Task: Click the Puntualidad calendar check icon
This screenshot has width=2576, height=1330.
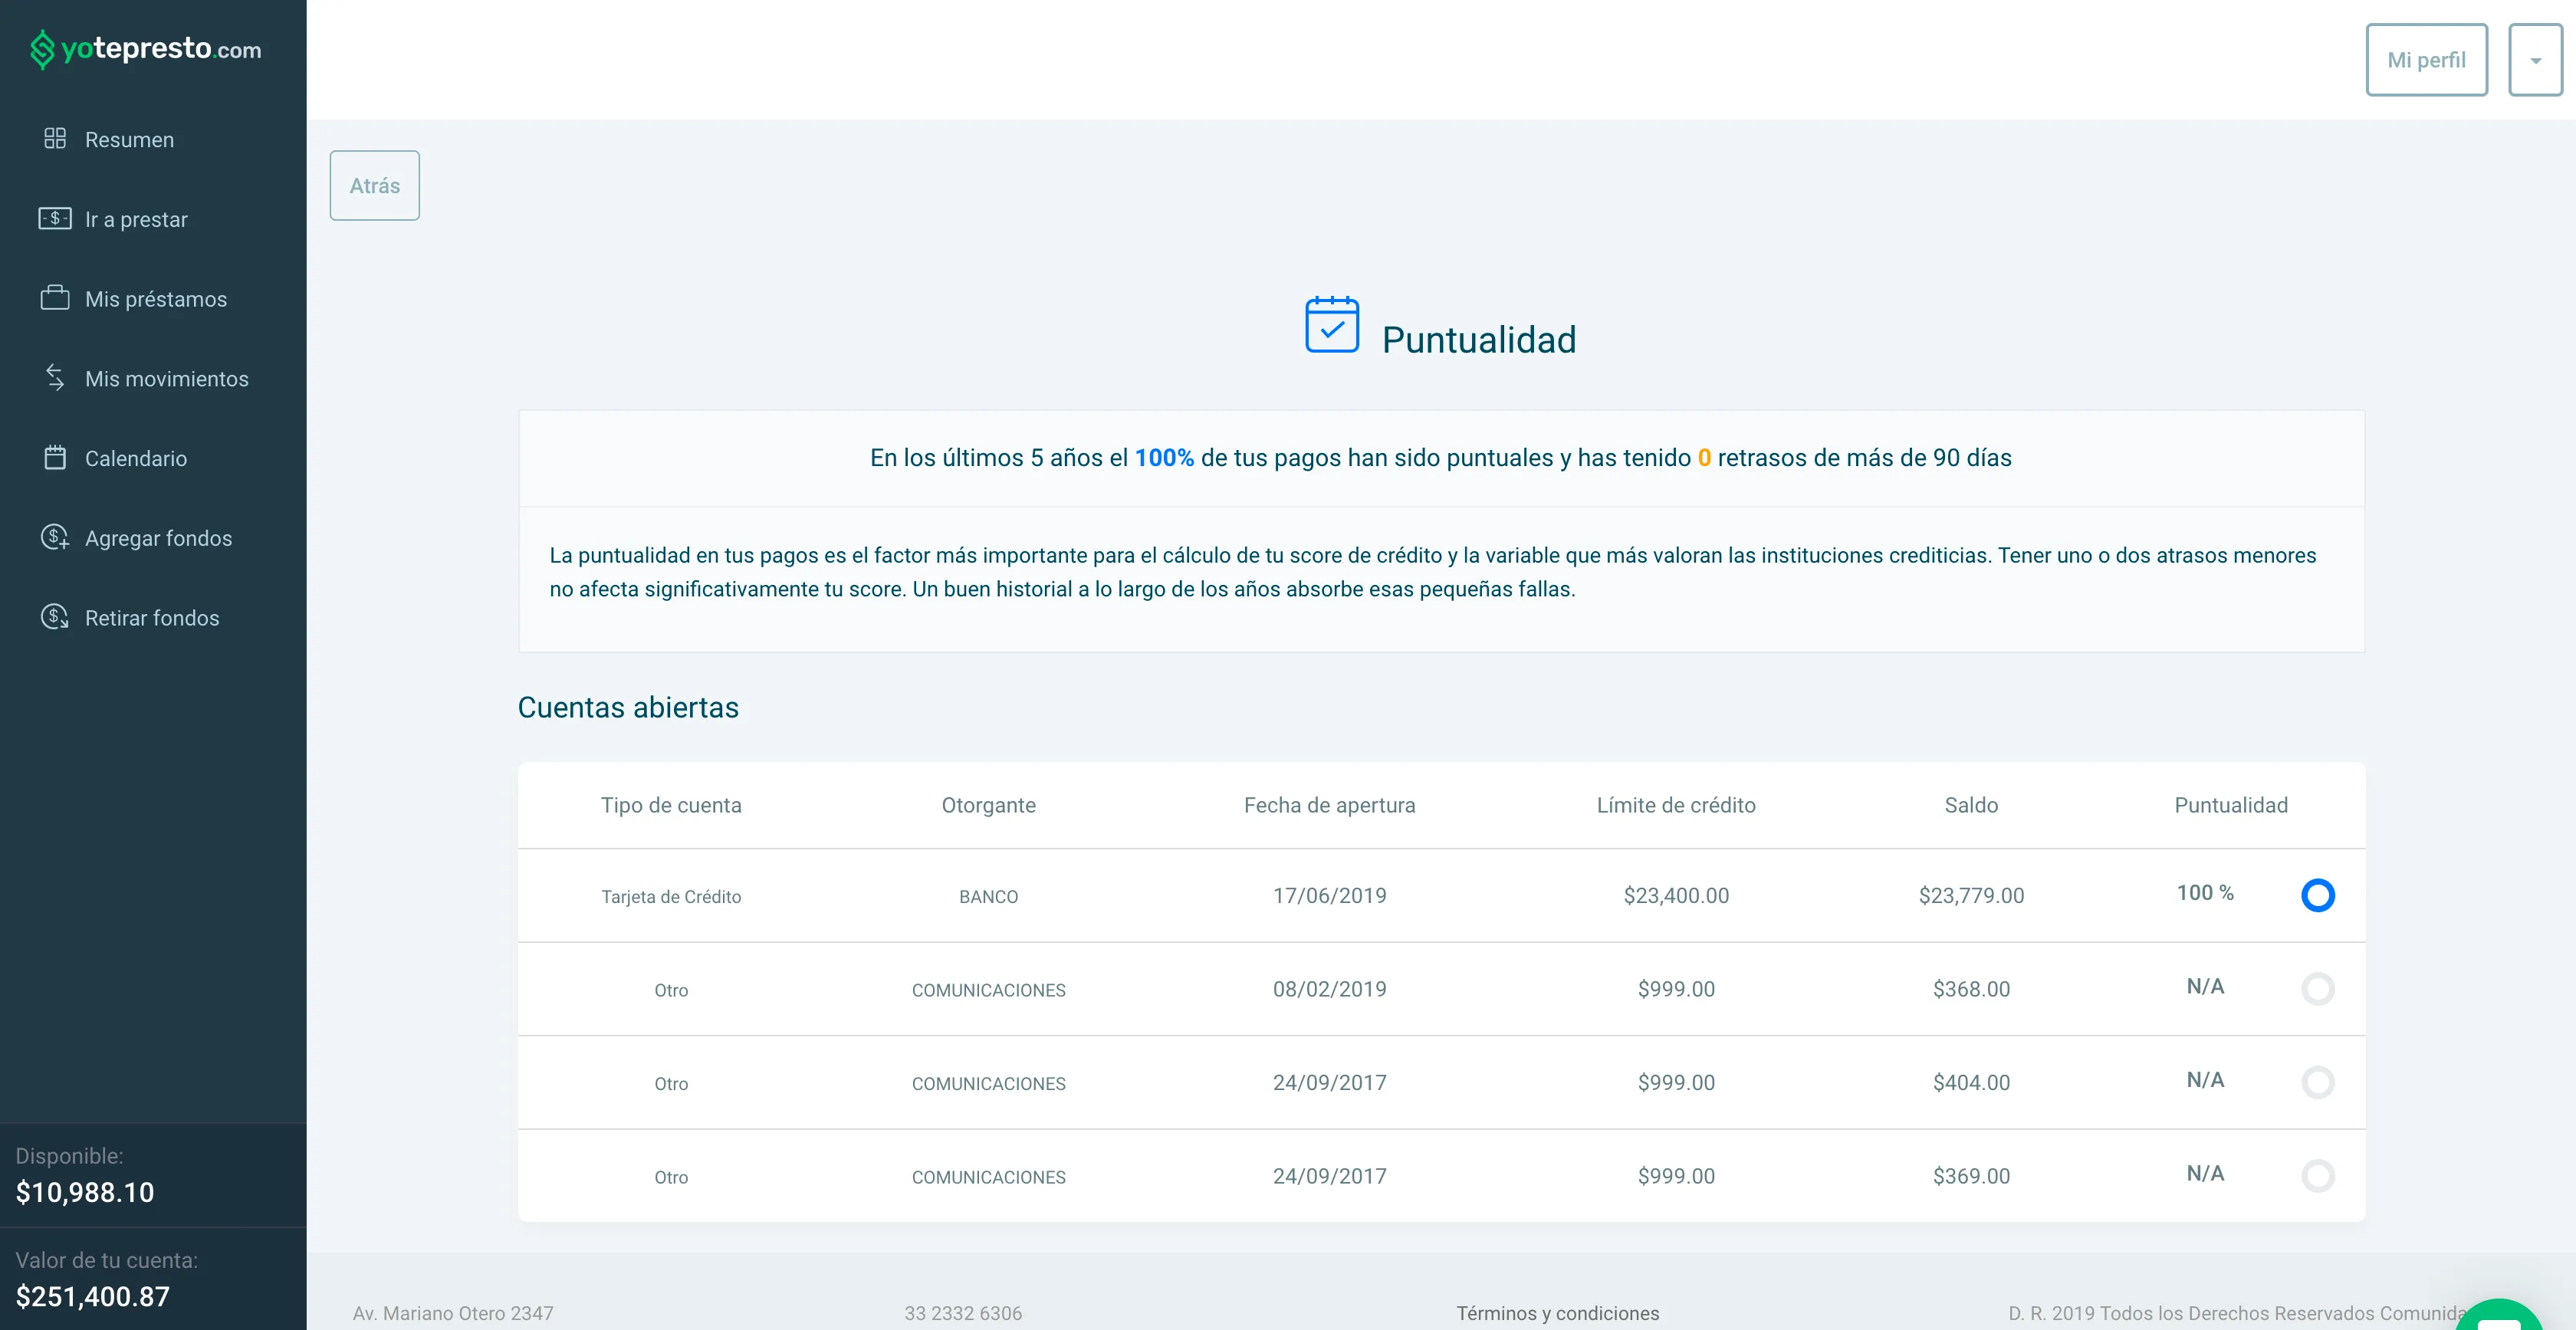Action: click(1332, 325)
